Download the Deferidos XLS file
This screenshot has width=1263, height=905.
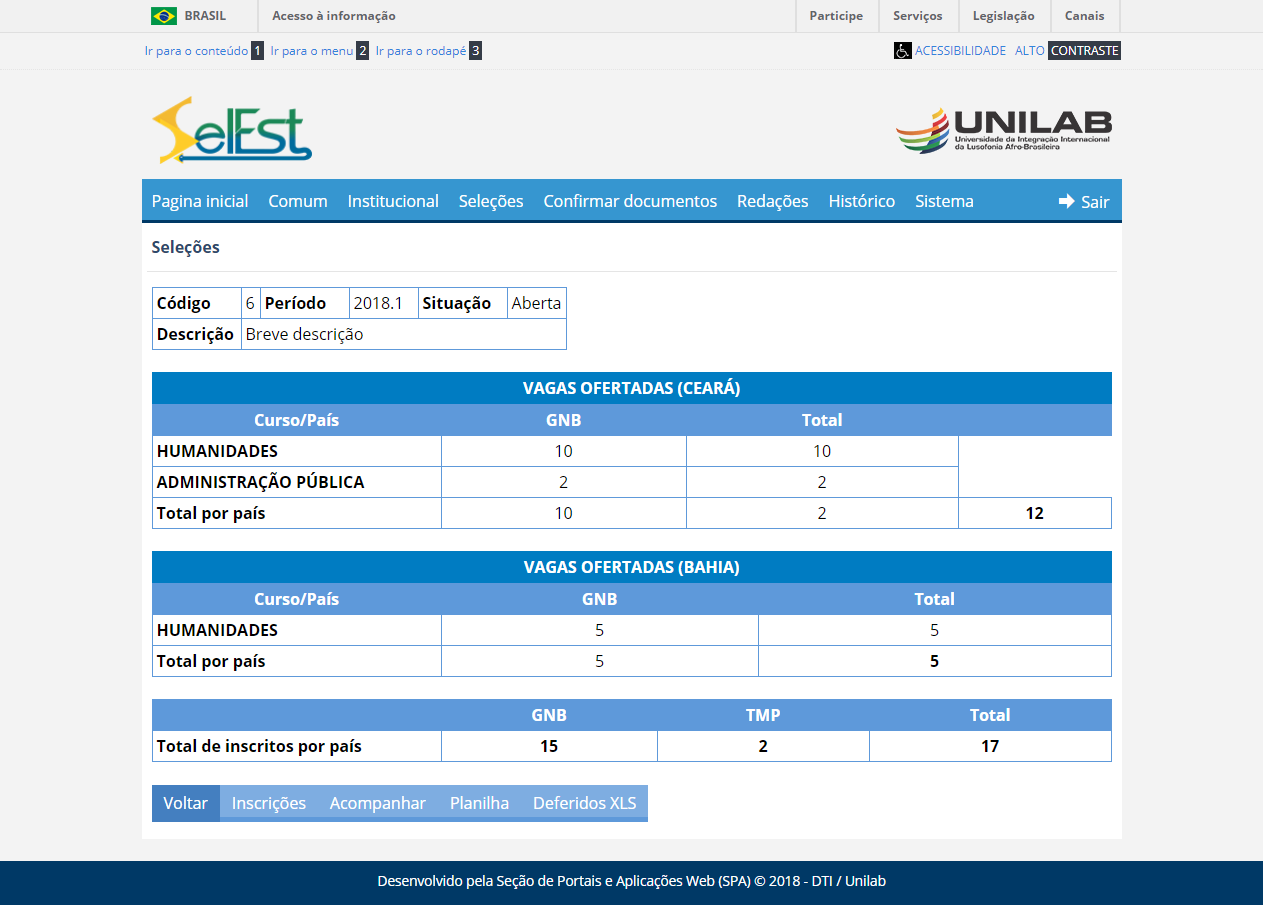[584, 803]
